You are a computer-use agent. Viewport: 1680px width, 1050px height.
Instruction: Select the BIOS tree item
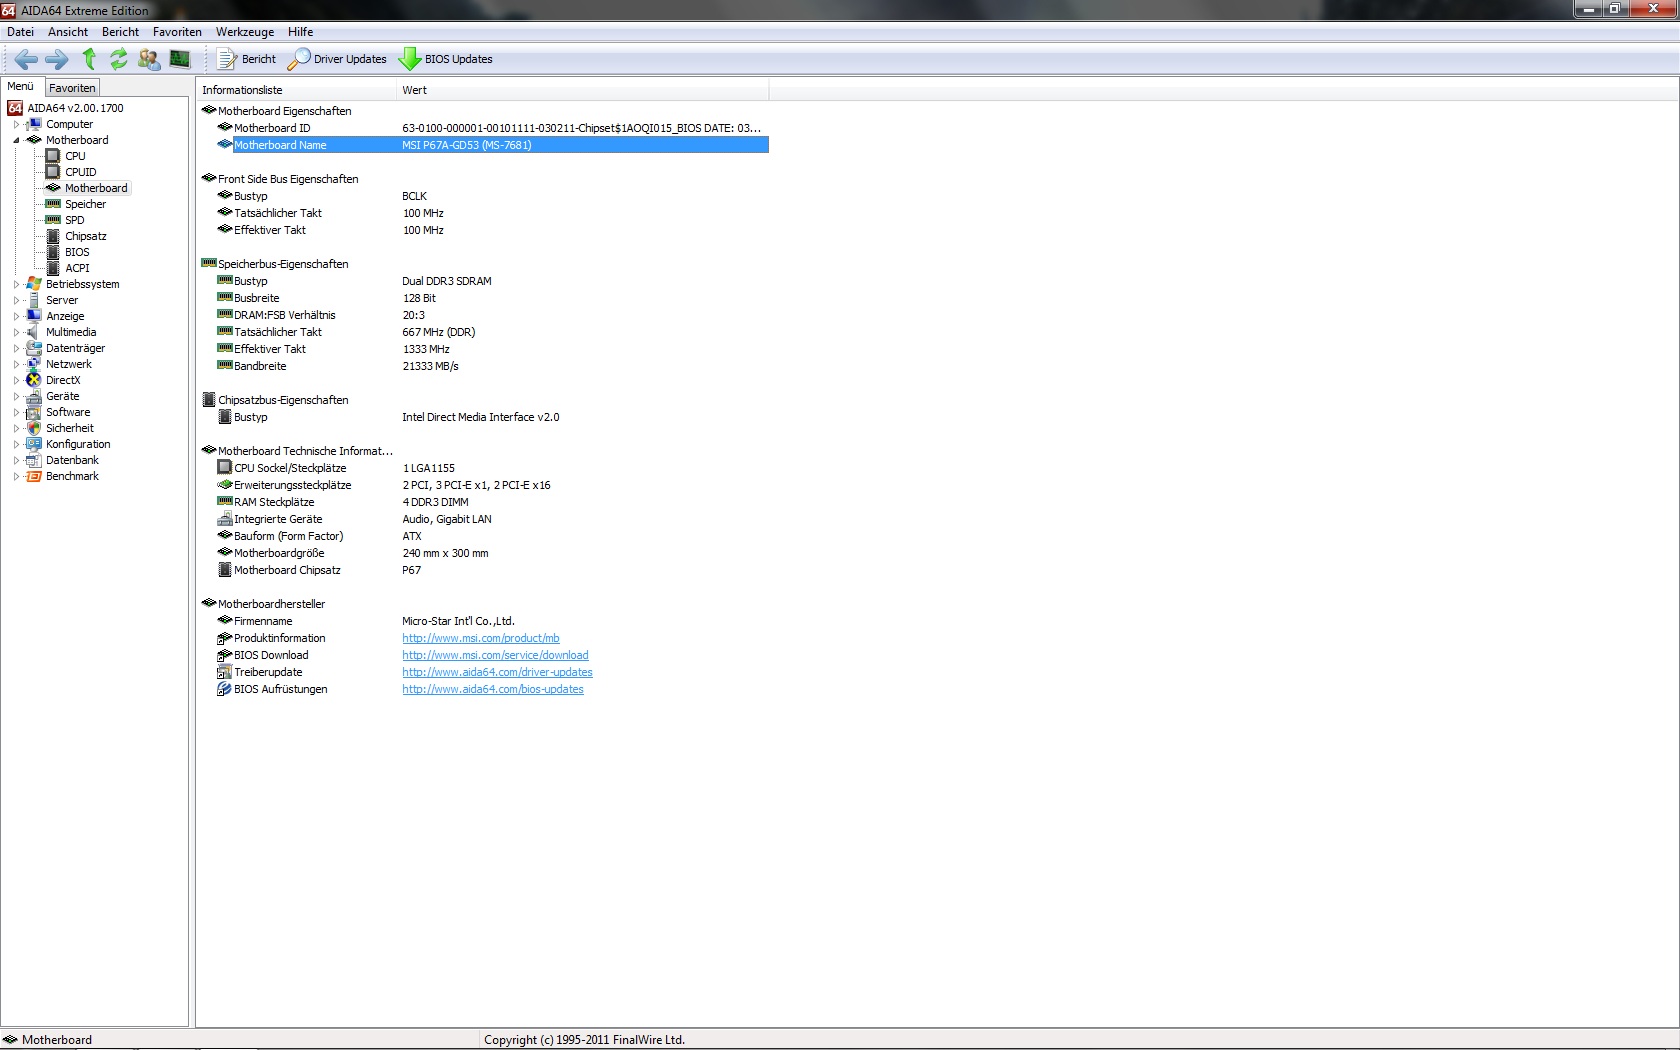coord(77,252)
